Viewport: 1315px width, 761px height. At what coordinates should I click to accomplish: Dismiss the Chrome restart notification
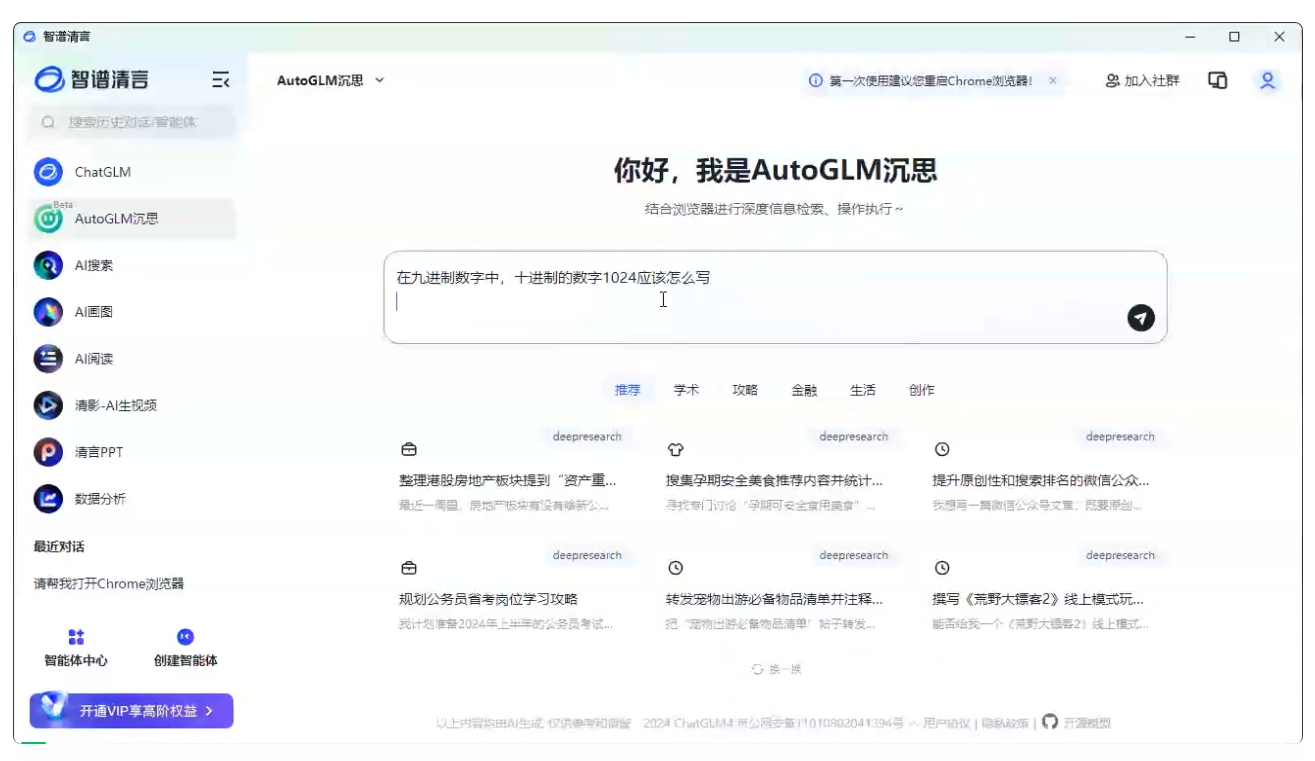pyautogui.click(x=1053, y=80)
